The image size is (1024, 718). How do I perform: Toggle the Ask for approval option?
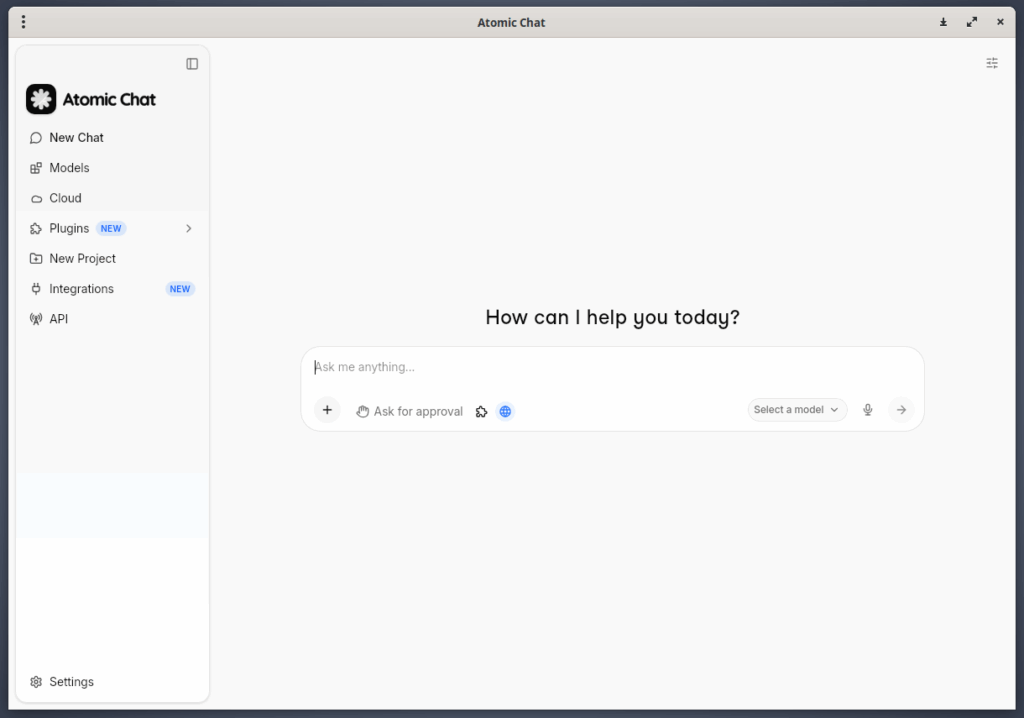point(409,412)
